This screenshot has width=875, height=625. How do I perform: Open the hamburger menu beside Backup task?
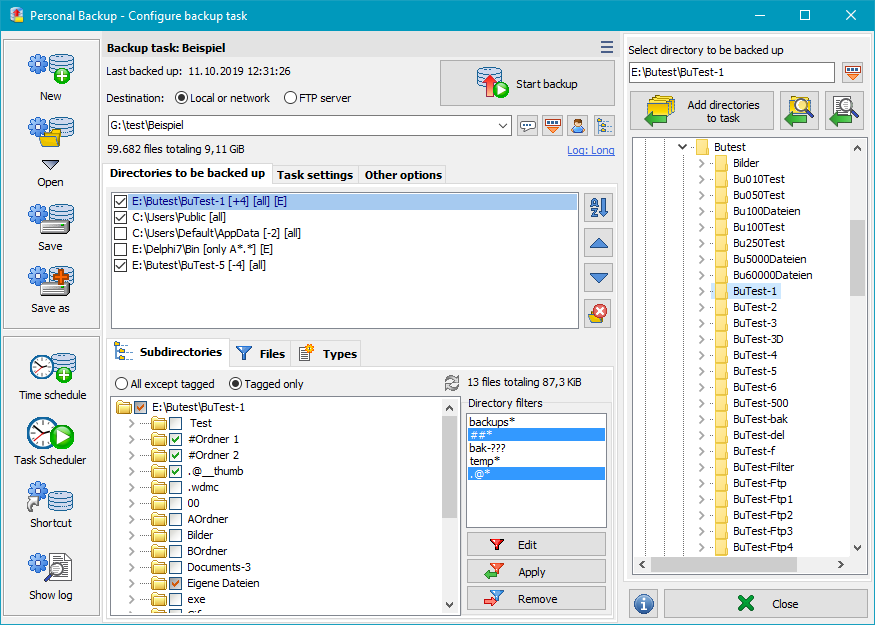click(607, 47)
